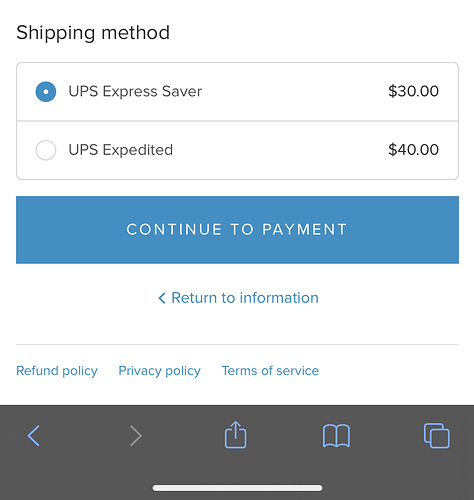Open the Privacy policy link
The height and width of the screenshot is (500, 474).
click(x=160, y=371)
